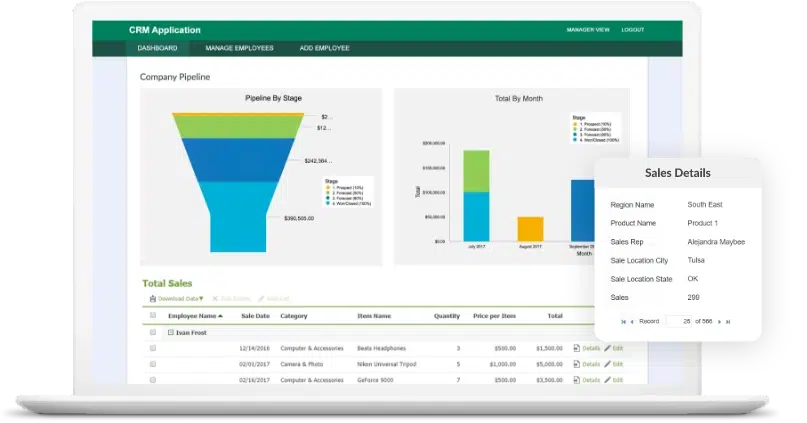Image resolution: width=807 pixels, height=423 pixels.
Task: Open the Manager View link
Action: pos(588,30)
